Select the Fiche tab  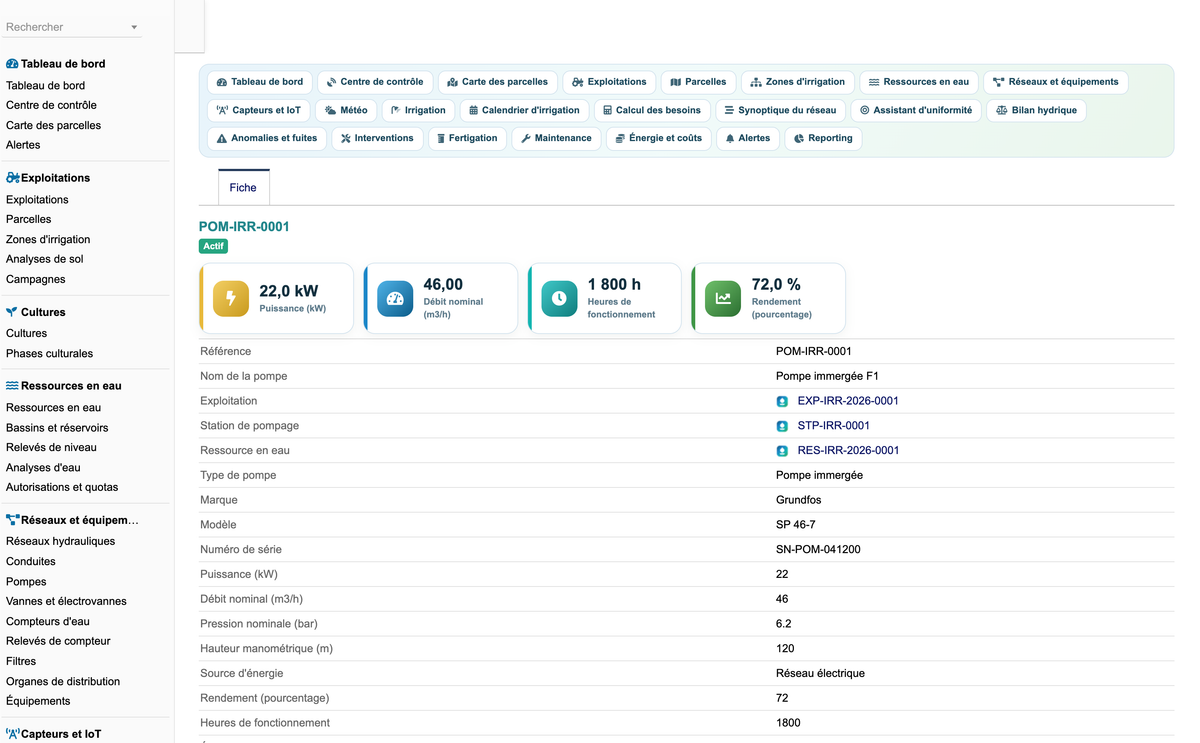[243, 187]
